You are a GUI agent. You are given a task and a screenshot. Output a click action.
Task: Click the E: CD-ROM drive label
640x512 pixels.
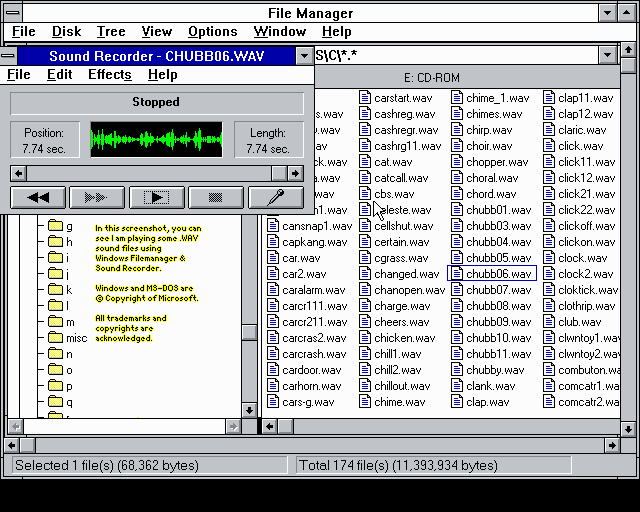pos(432,77)
